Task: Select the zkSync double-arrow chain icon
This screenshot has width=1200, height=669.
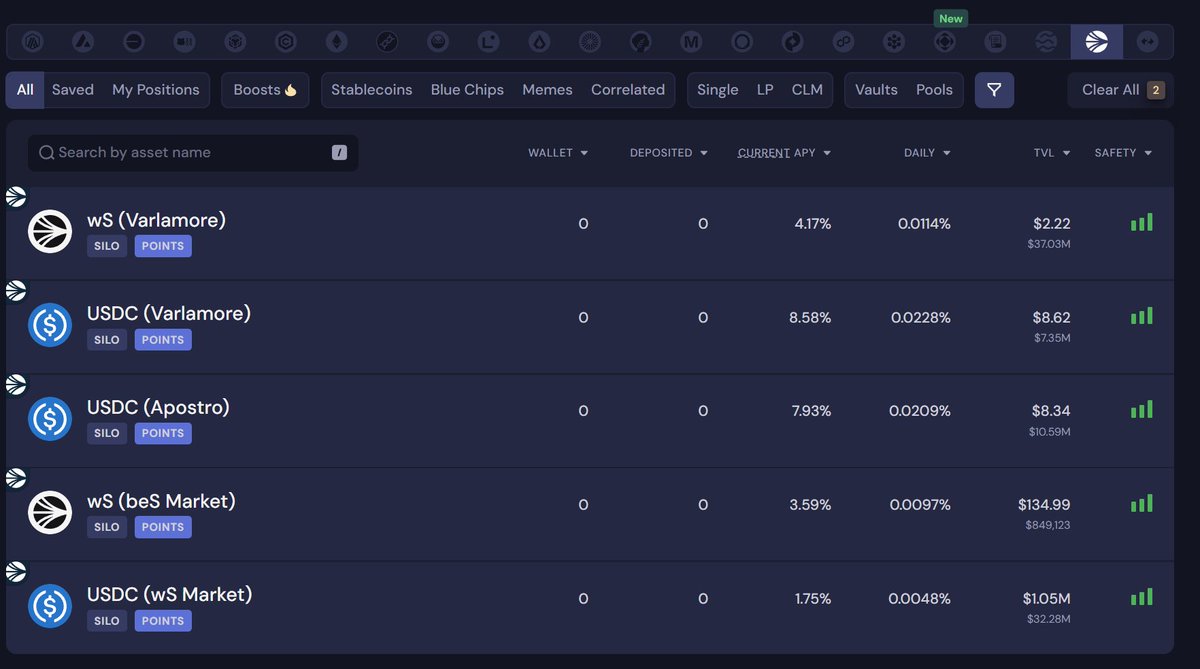Action: (x=1147, y=42)
